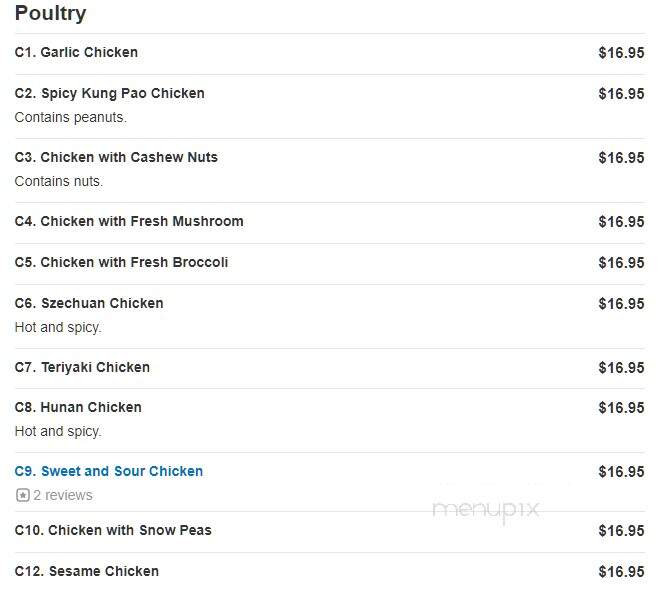Click the Garlic Chicken $16.95 price
The width and height of the screenshot is (665, 592).
pos(621,53)
